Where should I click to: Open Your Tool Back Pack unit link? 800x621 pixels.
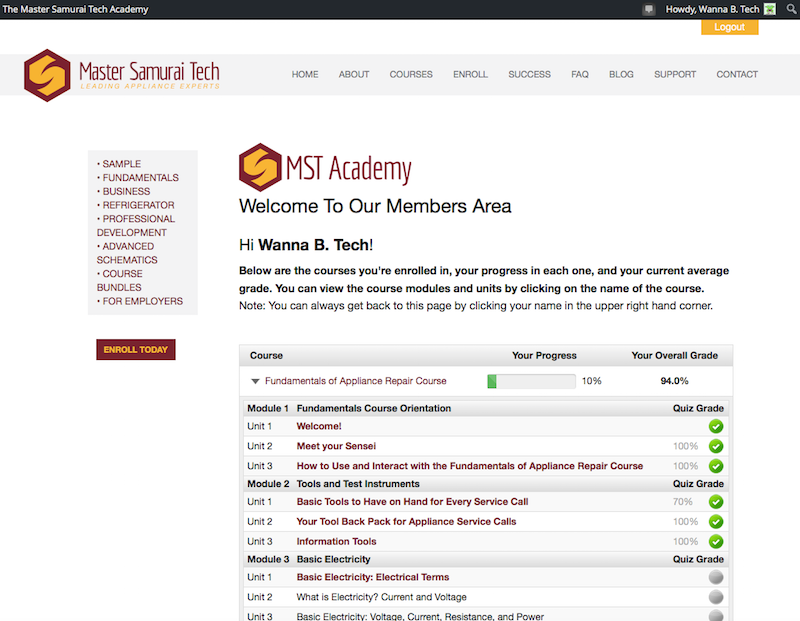pyautogui.click(x=406, y=521)
